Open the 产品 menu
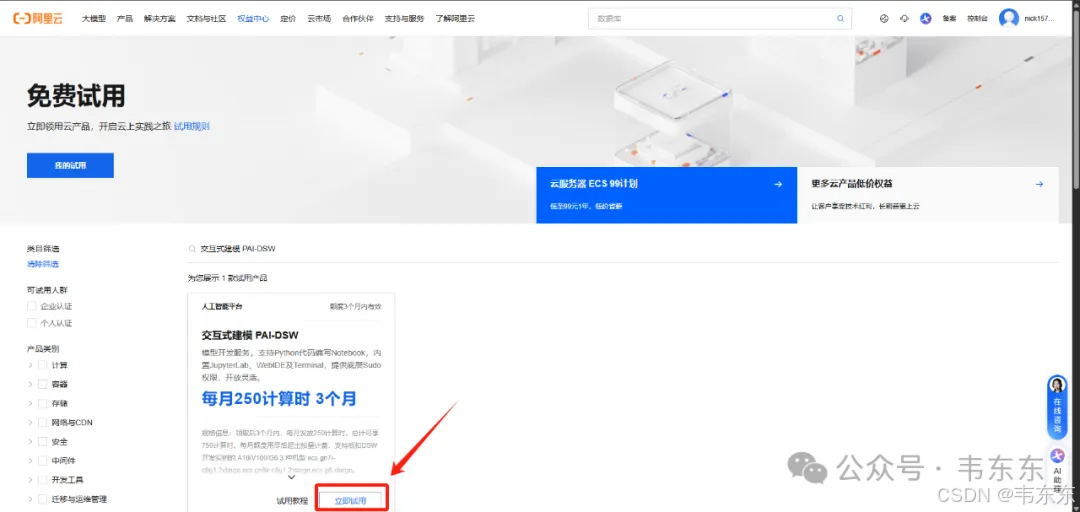 point(125,19)
